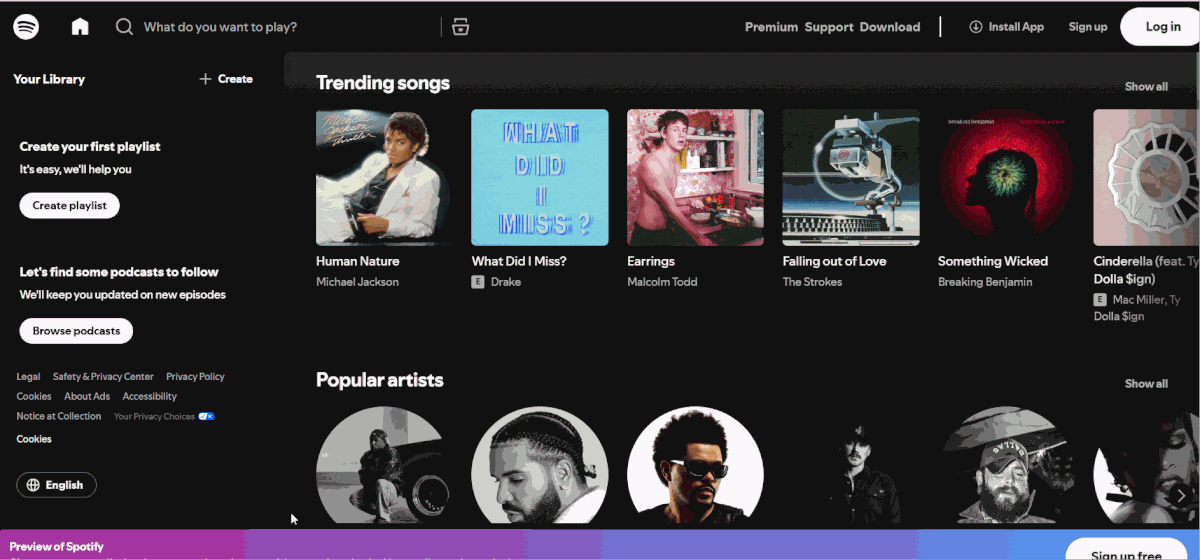Click the Install App download icon
1200x560 pixels.
click(x=976, y=27)
